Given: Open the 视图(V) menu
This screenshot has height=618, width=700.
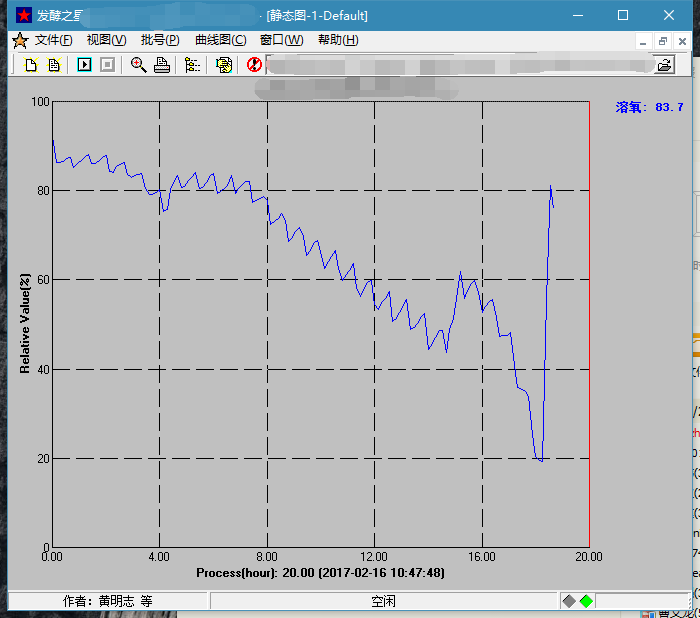Looking at the screenshot, I should click(x=106, y=40).
